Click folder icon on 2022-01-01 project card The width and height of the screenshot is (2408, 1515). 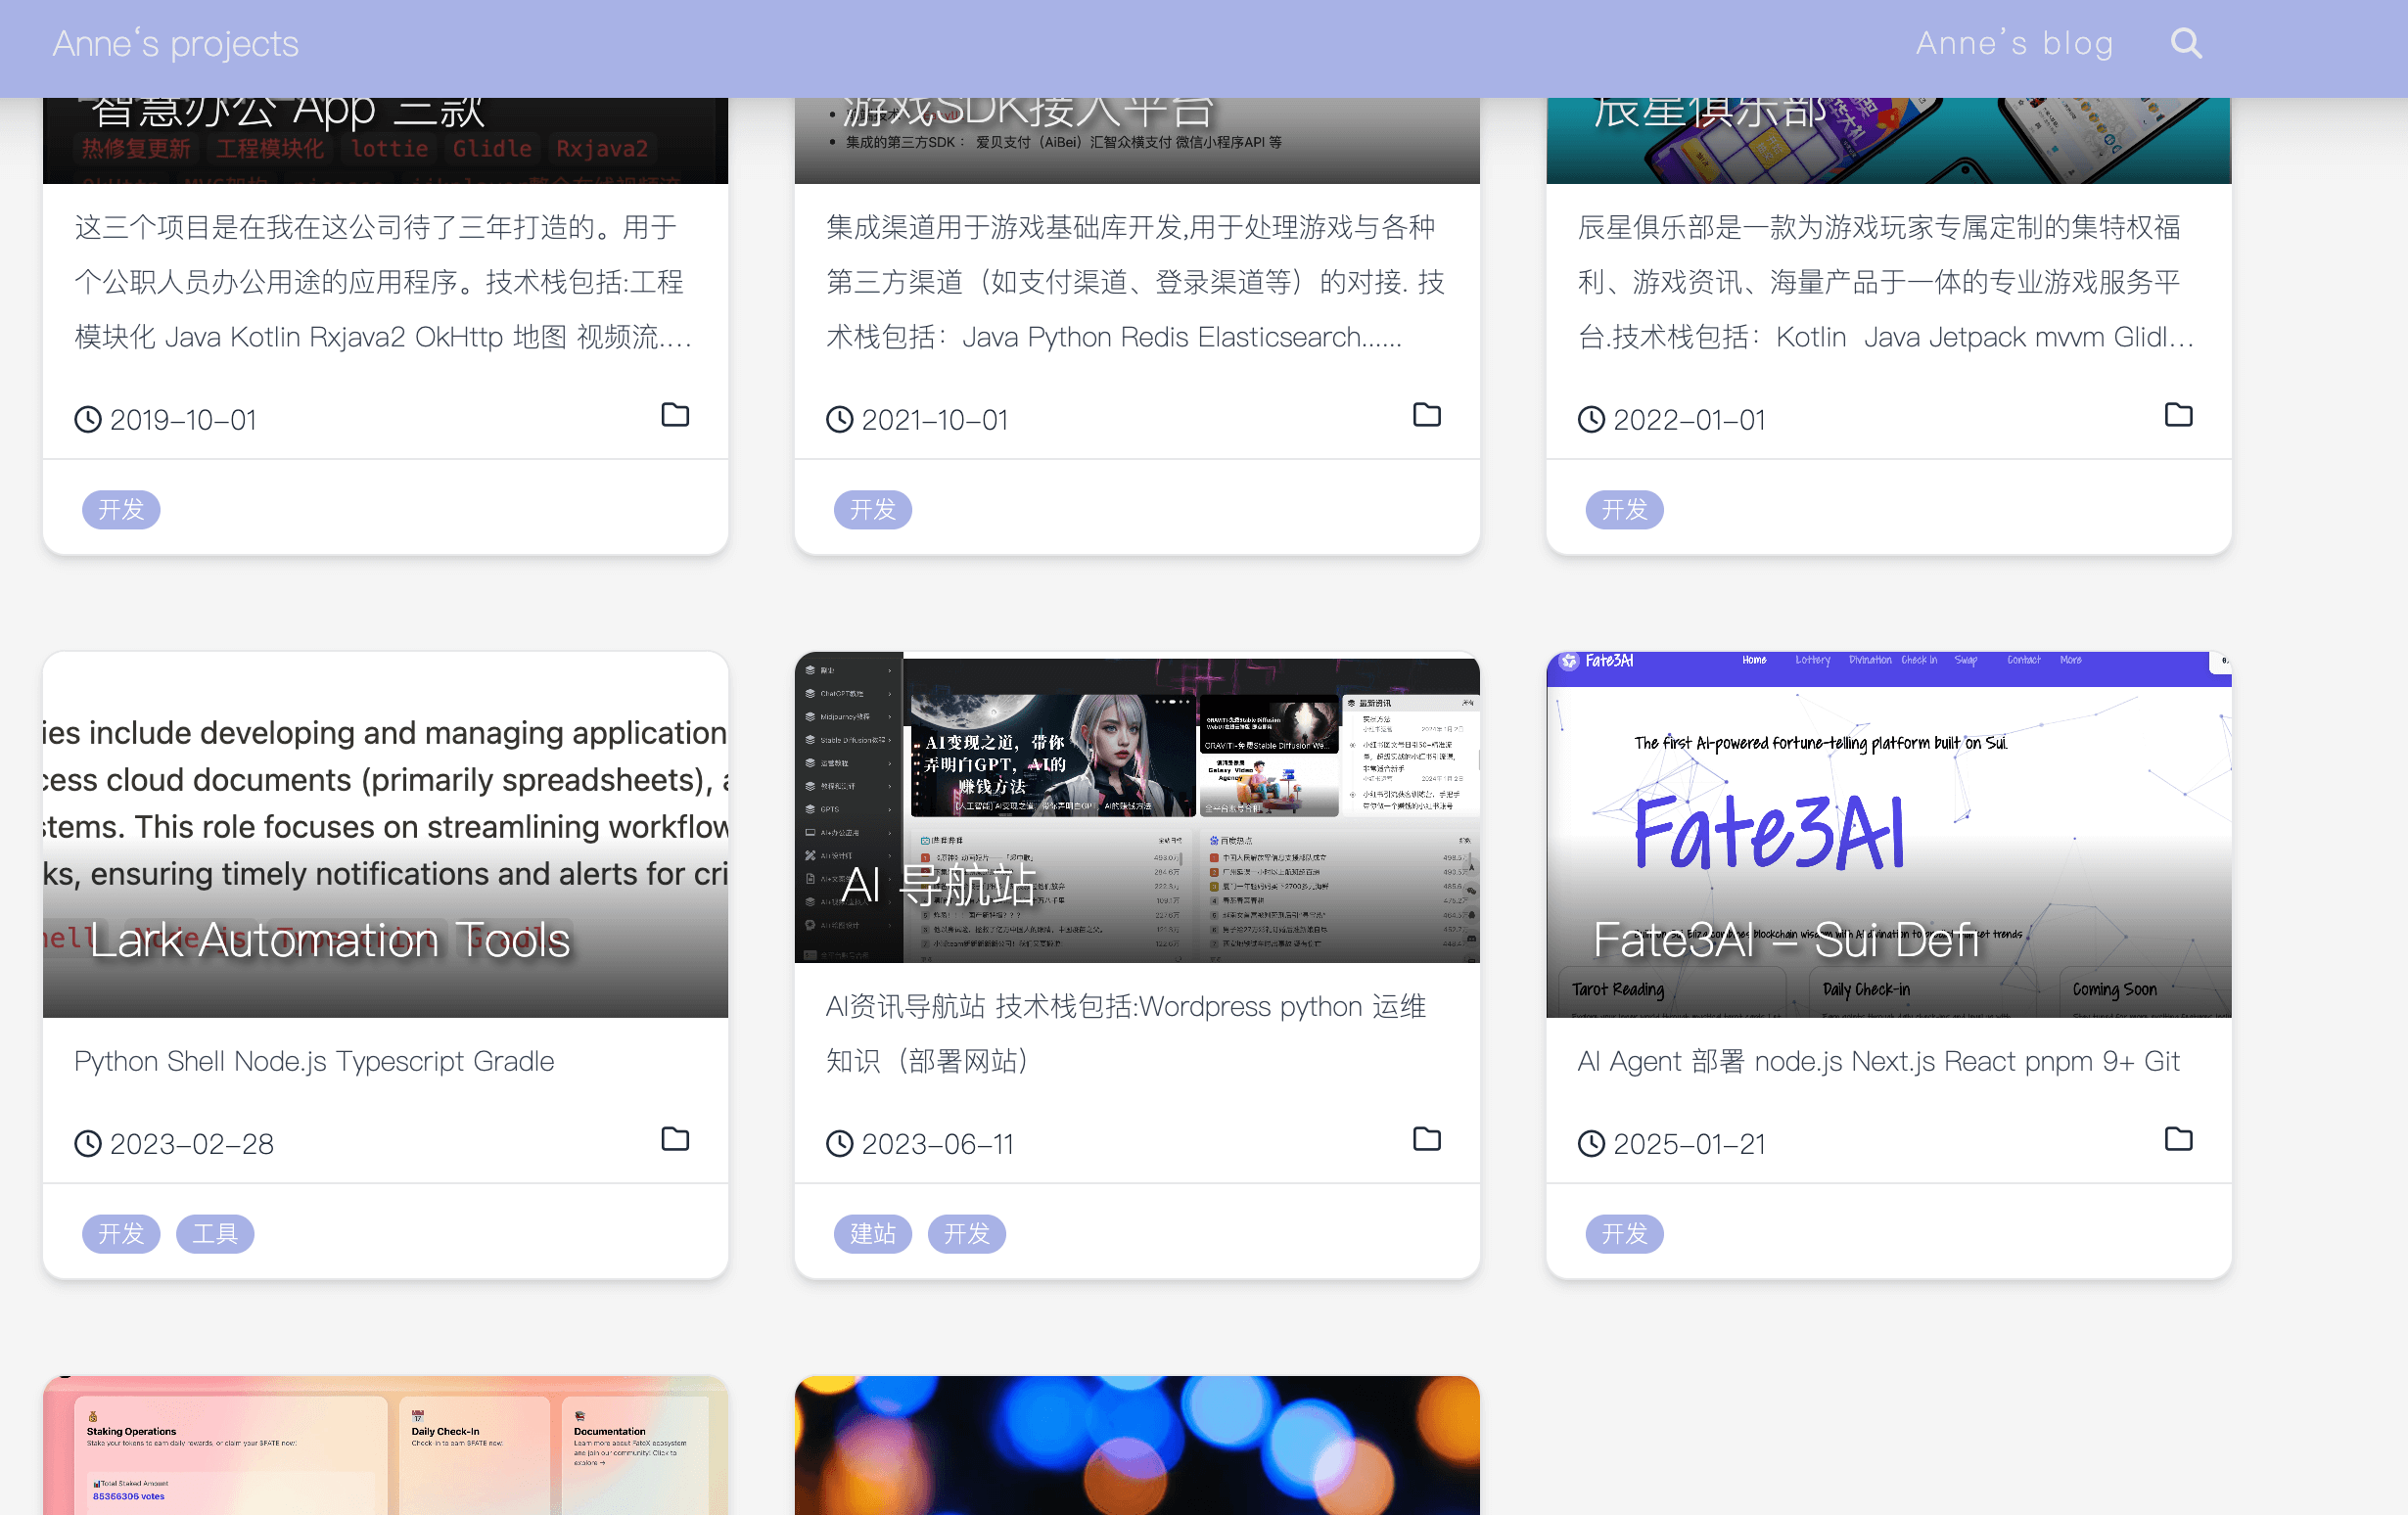tap(2178, 415)
